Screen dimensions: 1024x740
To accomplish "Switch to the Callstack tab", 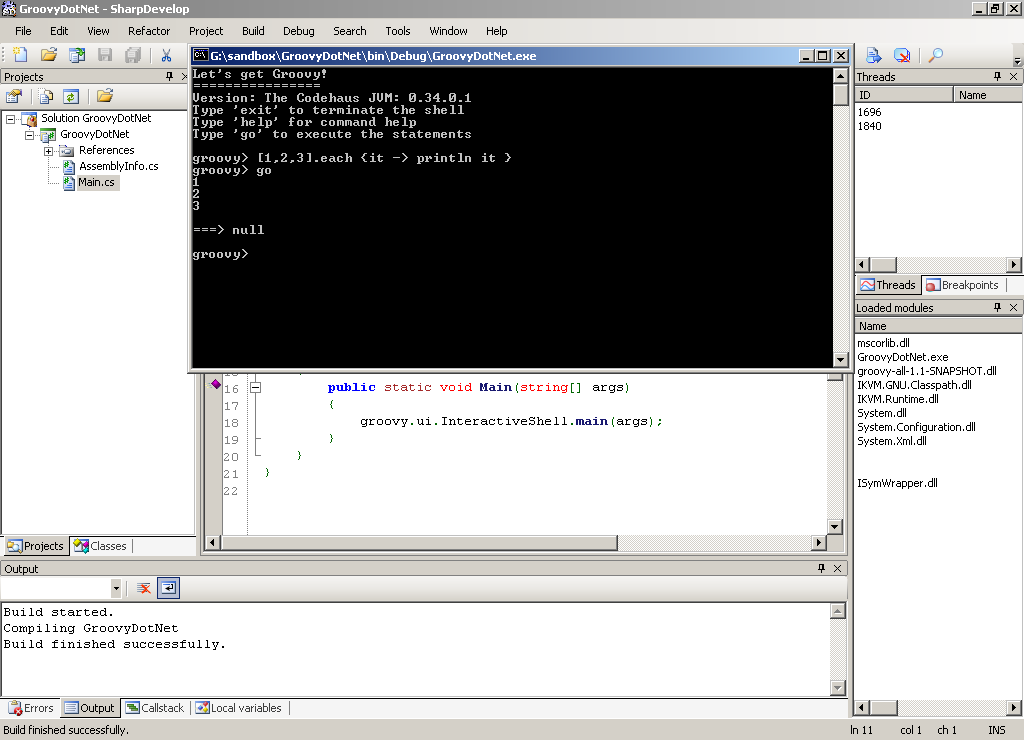I will click(155, 708).
